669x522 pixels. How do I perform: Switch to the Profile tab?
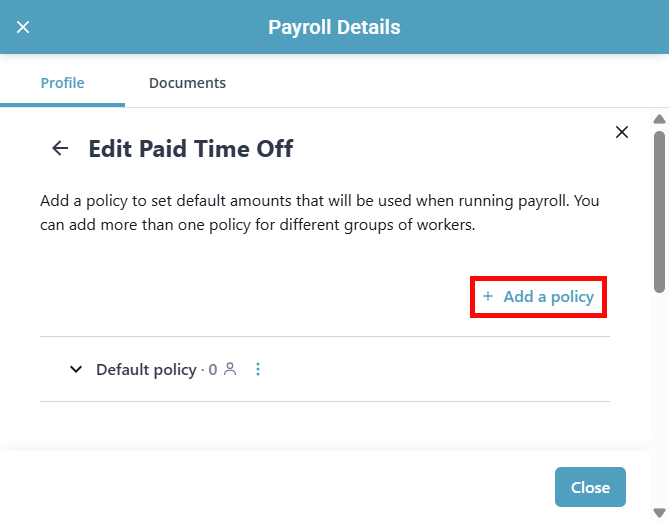click(x=62, y=83)
